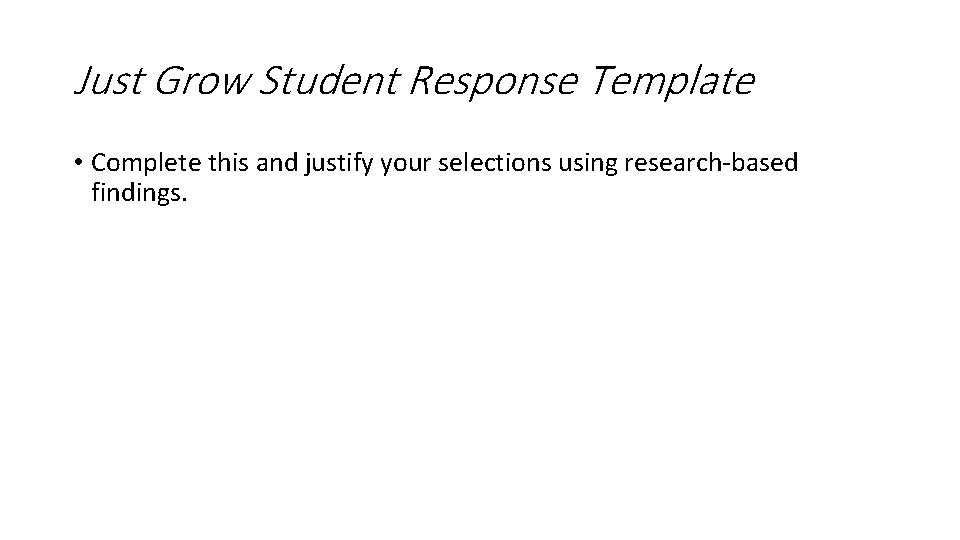The width and height of the screenshot is (960, 540).
Task: Click the word "findings." on the second line
Action: pos(138,191)
